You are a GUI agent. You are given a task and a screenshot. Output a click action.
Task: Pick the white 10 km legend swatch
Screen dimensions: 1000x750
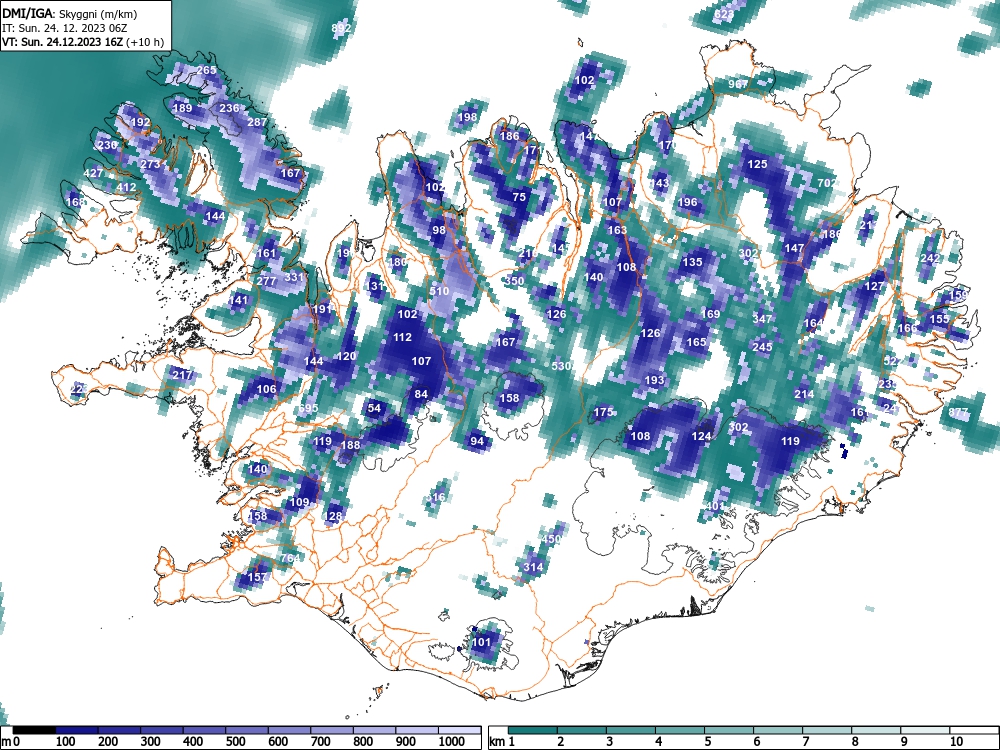[973, 730]
